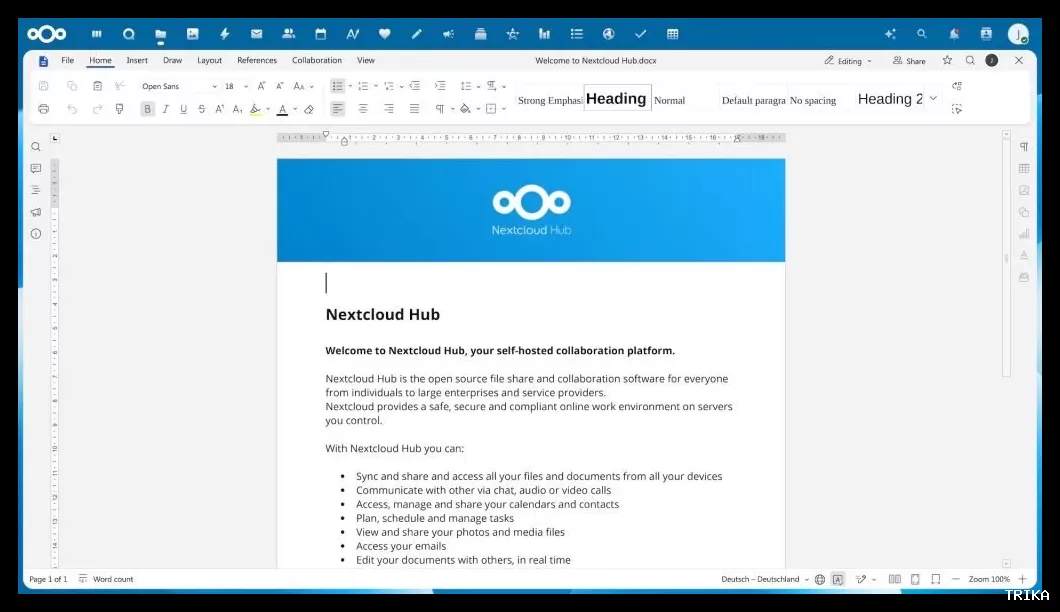Switch to the Layout tab
The image size is (1060, 612).
click(x=210, y=60)
